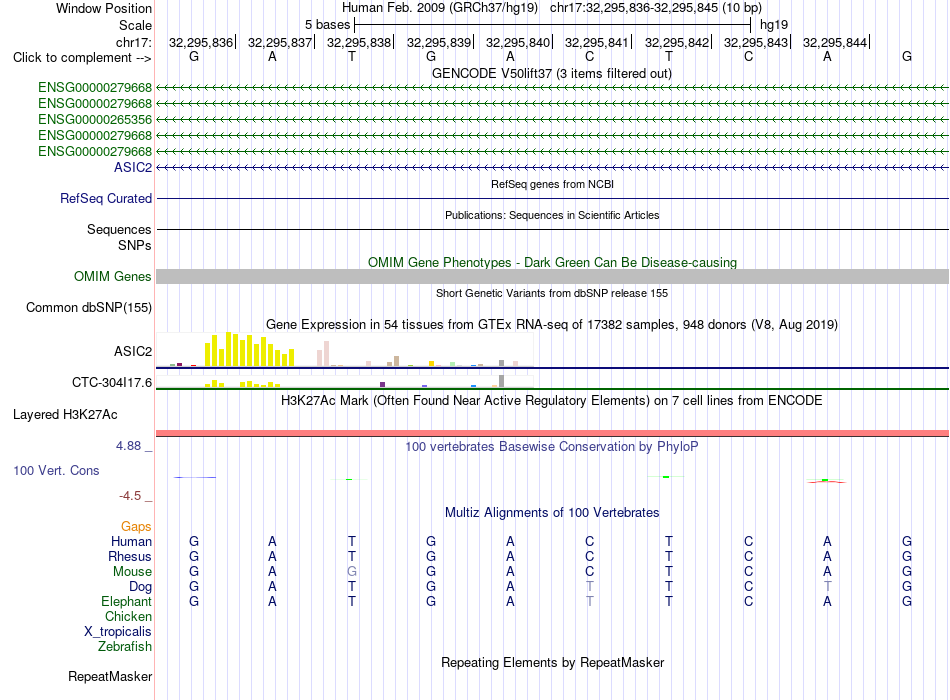The height and width of the screenshot is (700, 950).
Task: Click the red Layered H3K27Ac signal bar
Action: pos(552,433)
